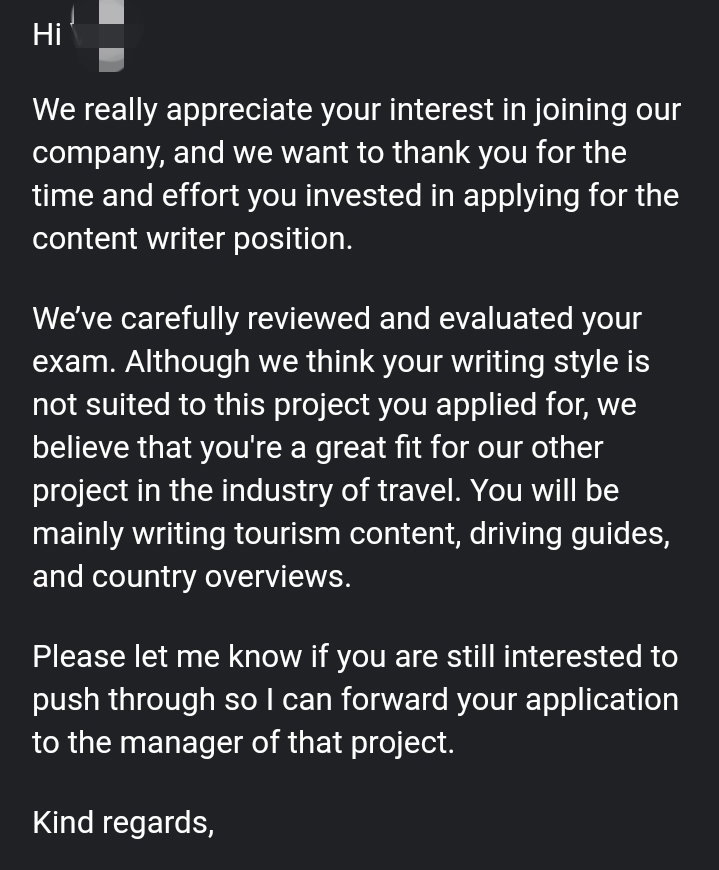This screenshot has height=870, width=719.
Task: Click the line starting "exam. Although we think"
Action: tap(341, 362)
